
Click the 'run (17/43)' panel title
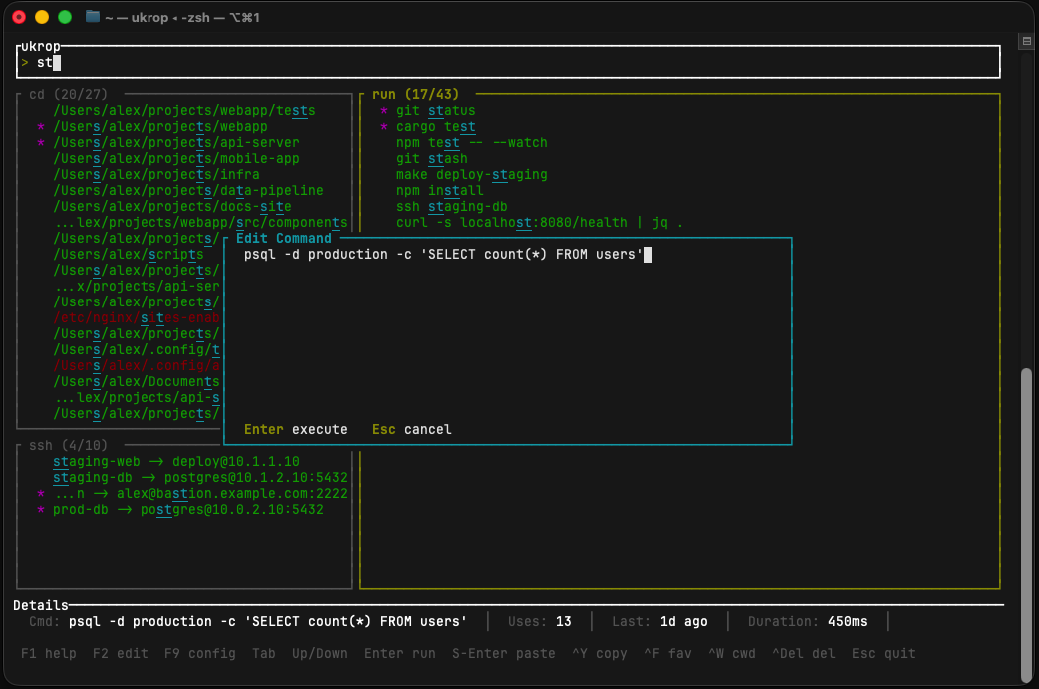pyautogui.click(x=415, y=94)
